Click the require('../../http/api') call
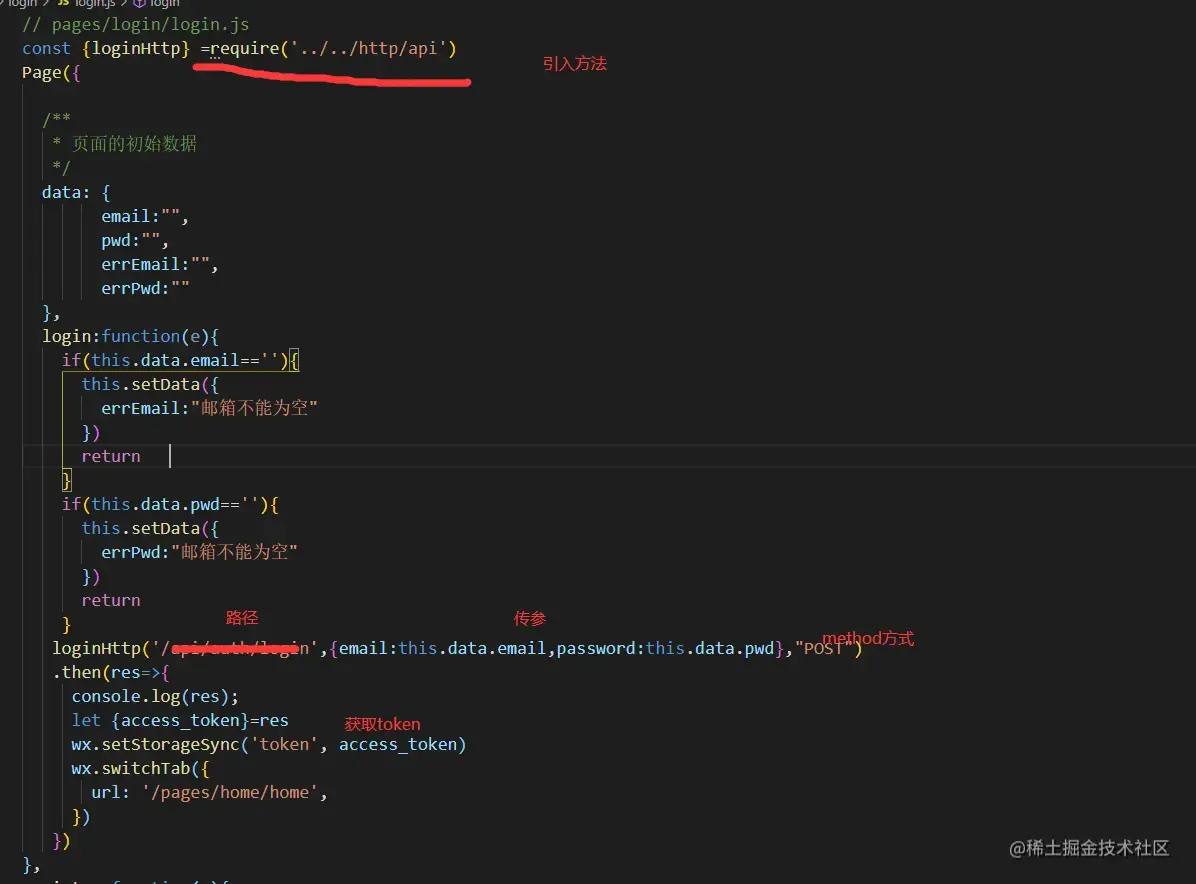The width and height of the screenshot is (1196, 884). pos(333,48)
